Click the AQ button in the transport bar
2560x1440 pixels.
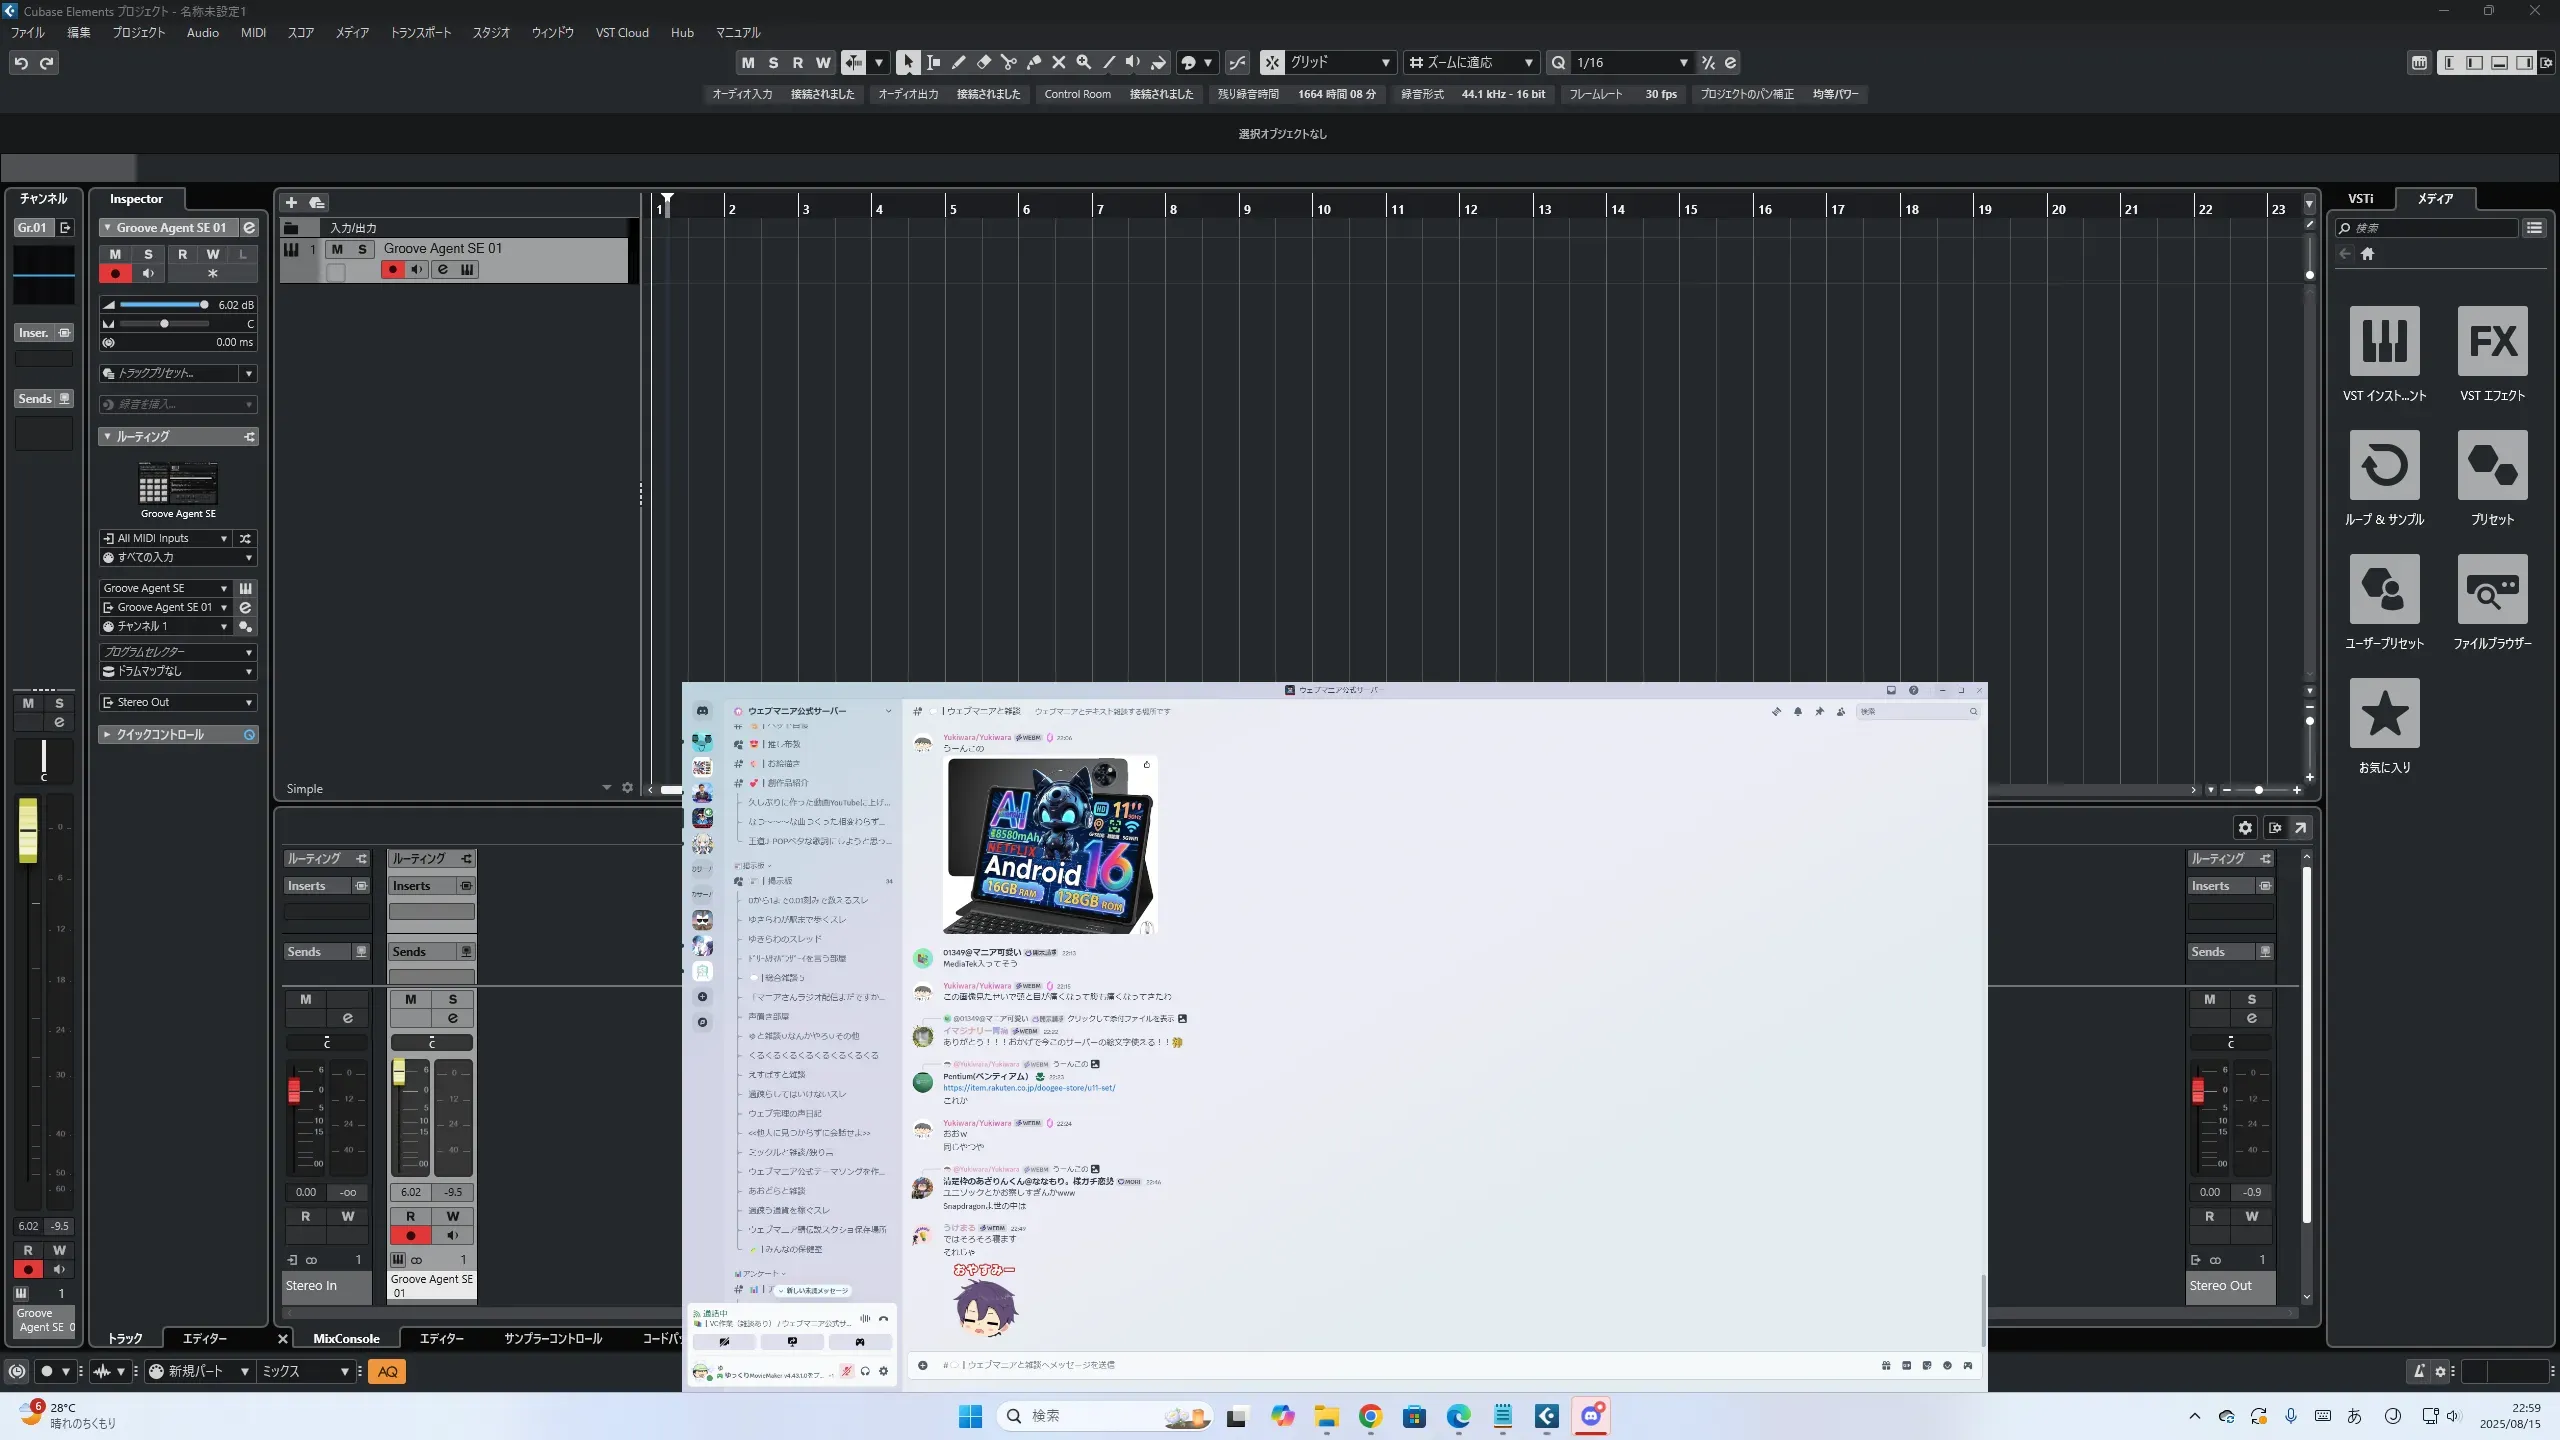pos(388,1371)
